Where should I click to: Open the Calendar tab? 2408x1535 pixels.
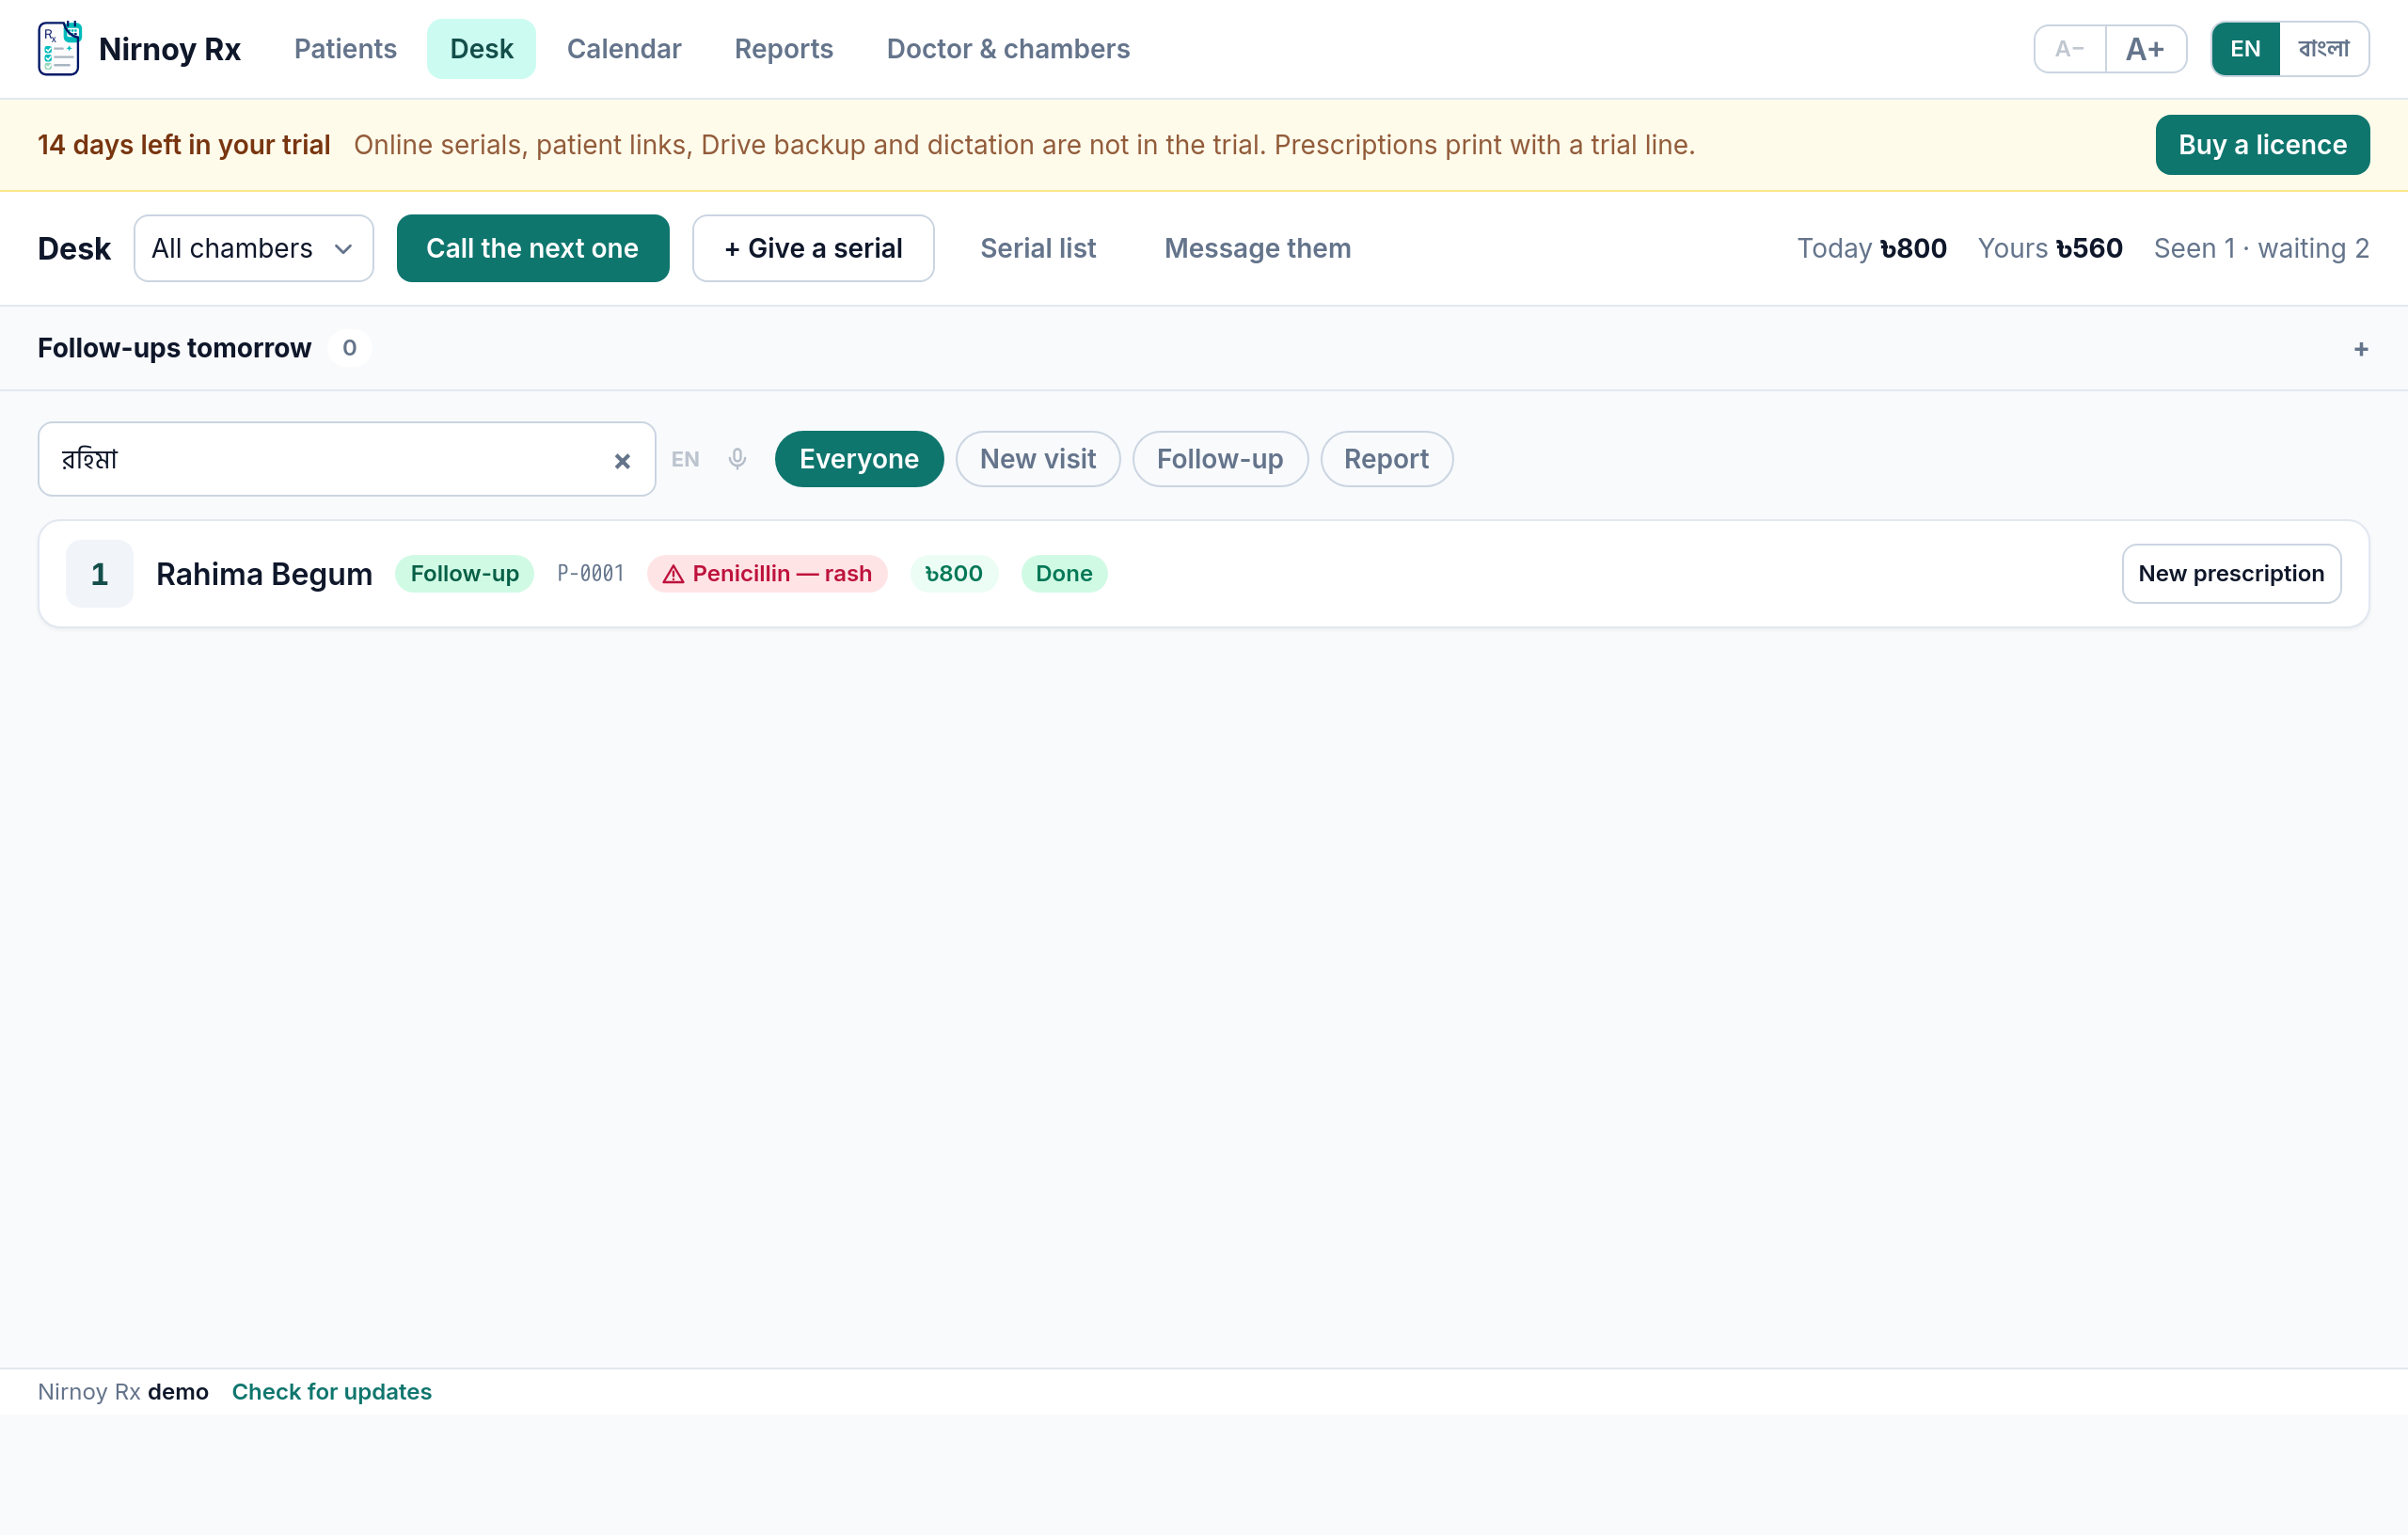[624, 49]
